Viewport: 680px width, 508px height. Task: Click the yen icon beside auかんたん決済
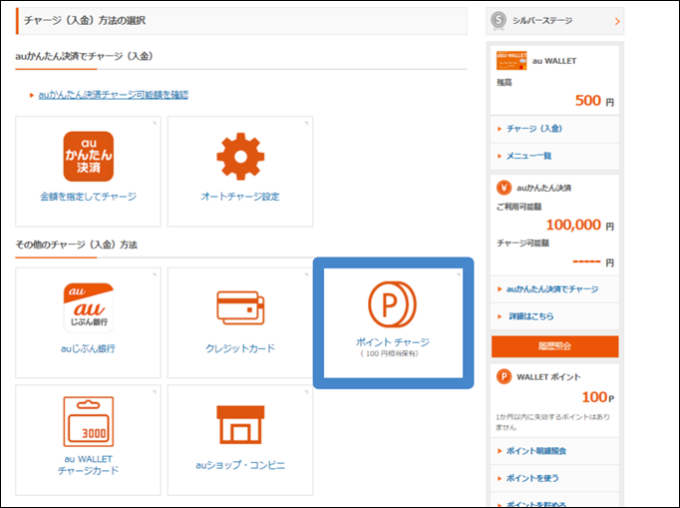point(504,187)
